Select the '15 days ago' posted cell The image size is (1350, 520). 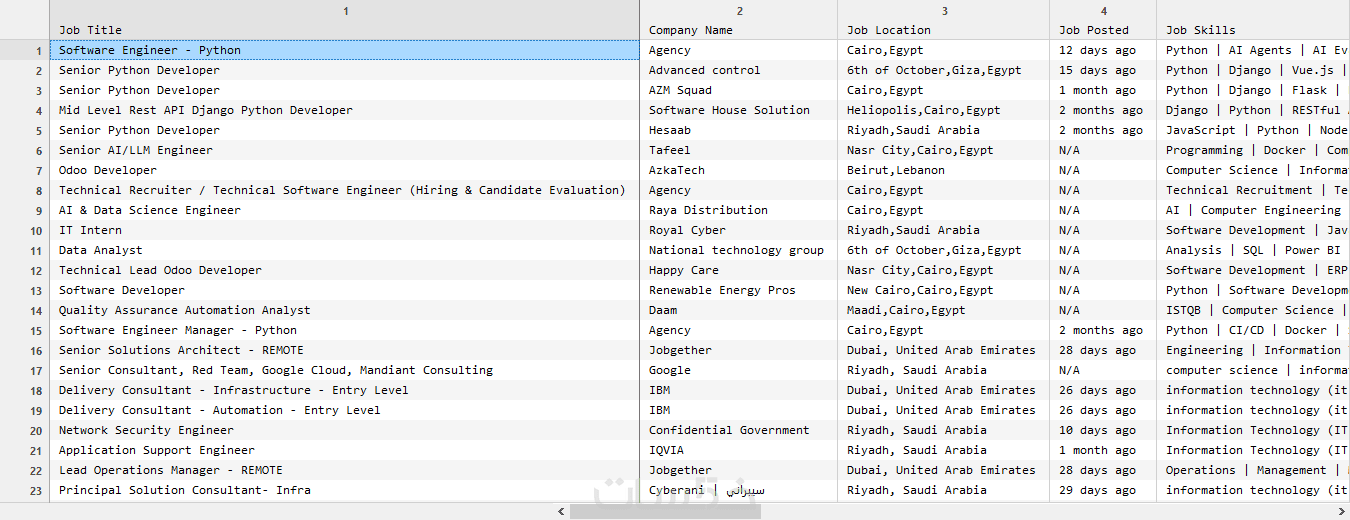(1103, 70)
